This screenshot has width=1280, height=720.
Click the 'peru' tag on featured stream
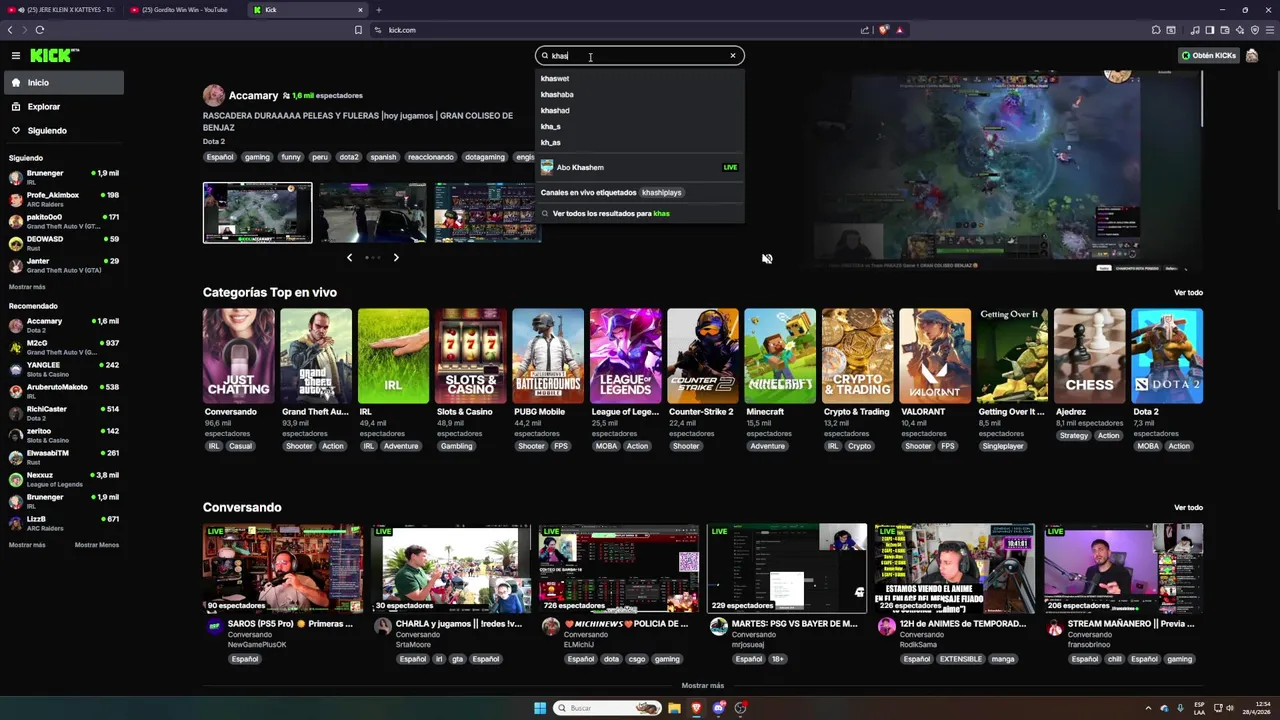click(319, 157)
